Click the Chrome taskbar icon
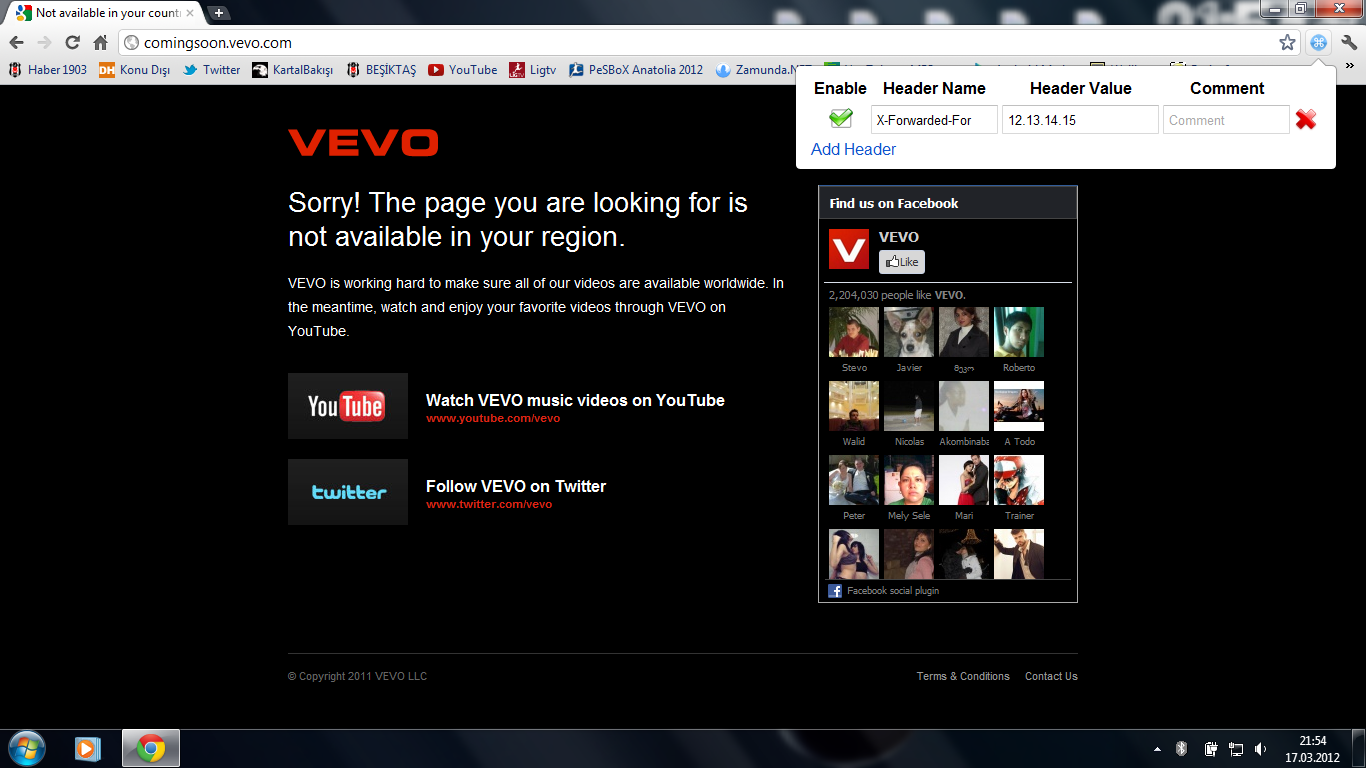 pos(151,748)
